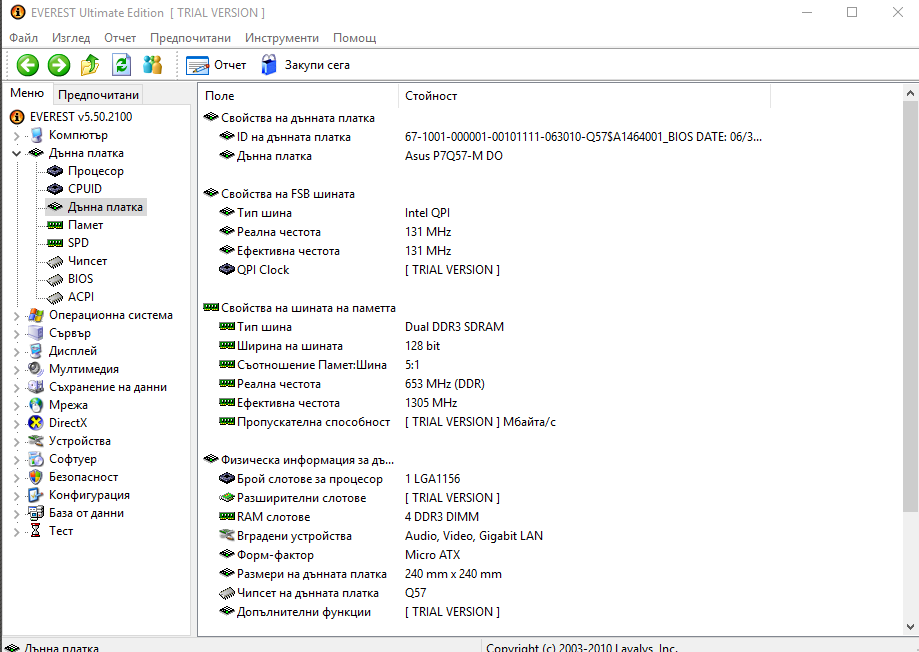Go forward with the green right arrow

(x=59, y=65)
